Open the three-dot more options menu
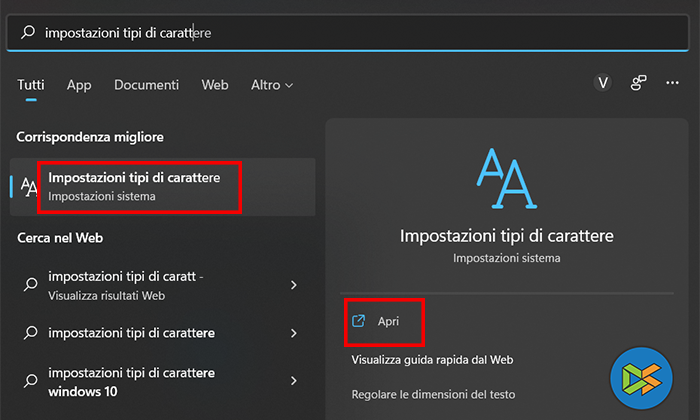 tap(672, 84)
